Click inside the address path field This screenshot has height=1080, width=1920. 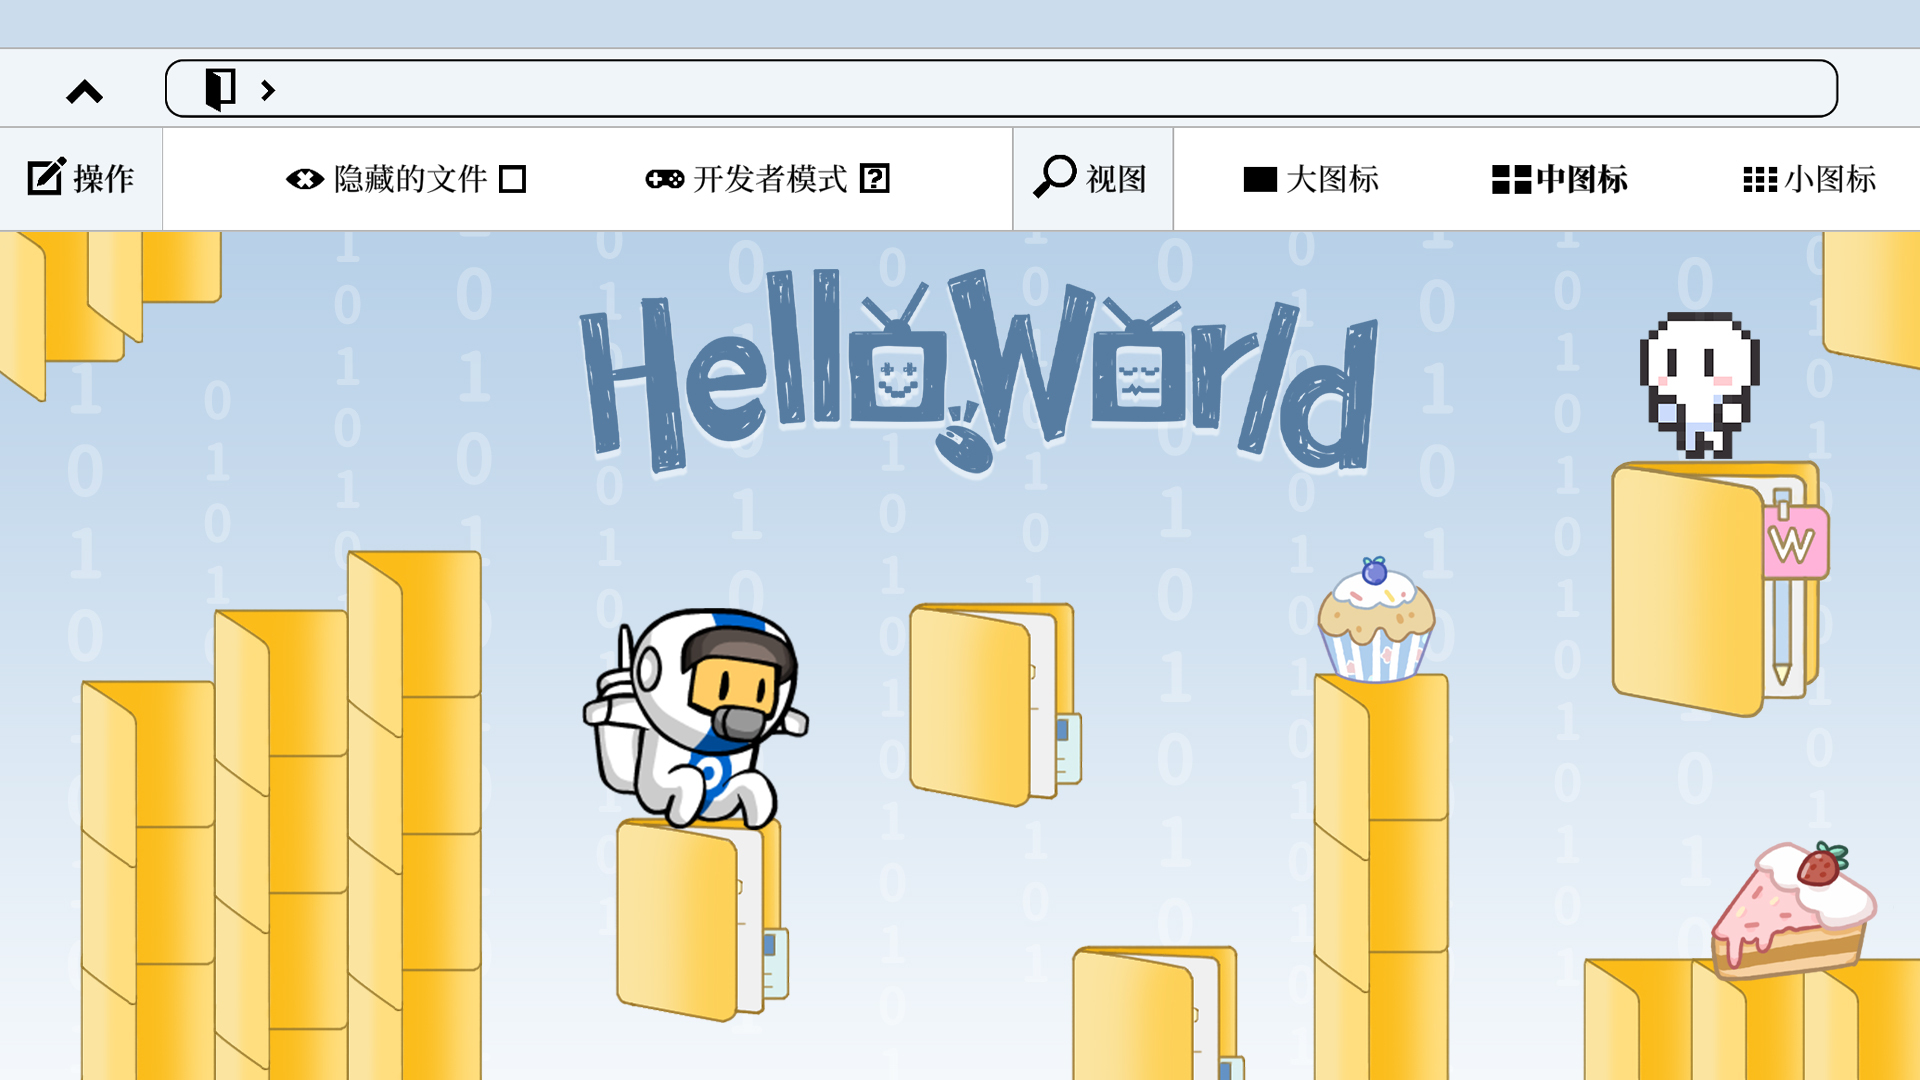(x=1001, y=89)
